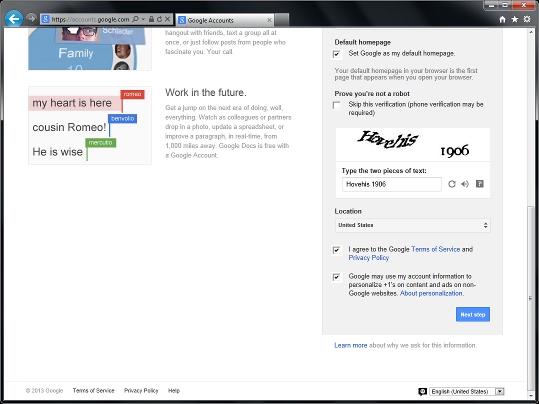Click the browser forward arrow button

(x=31, y=19)
